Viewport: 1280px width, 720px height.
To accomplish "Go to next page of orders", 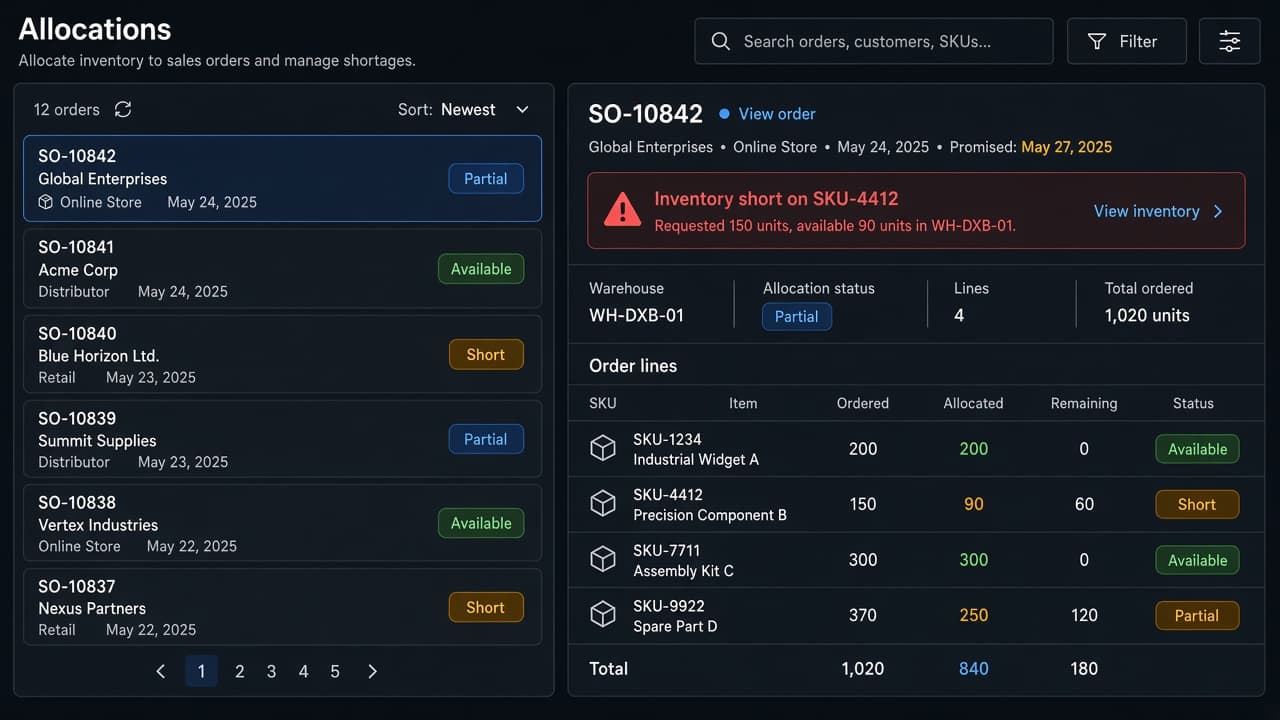I will (372, 671).
